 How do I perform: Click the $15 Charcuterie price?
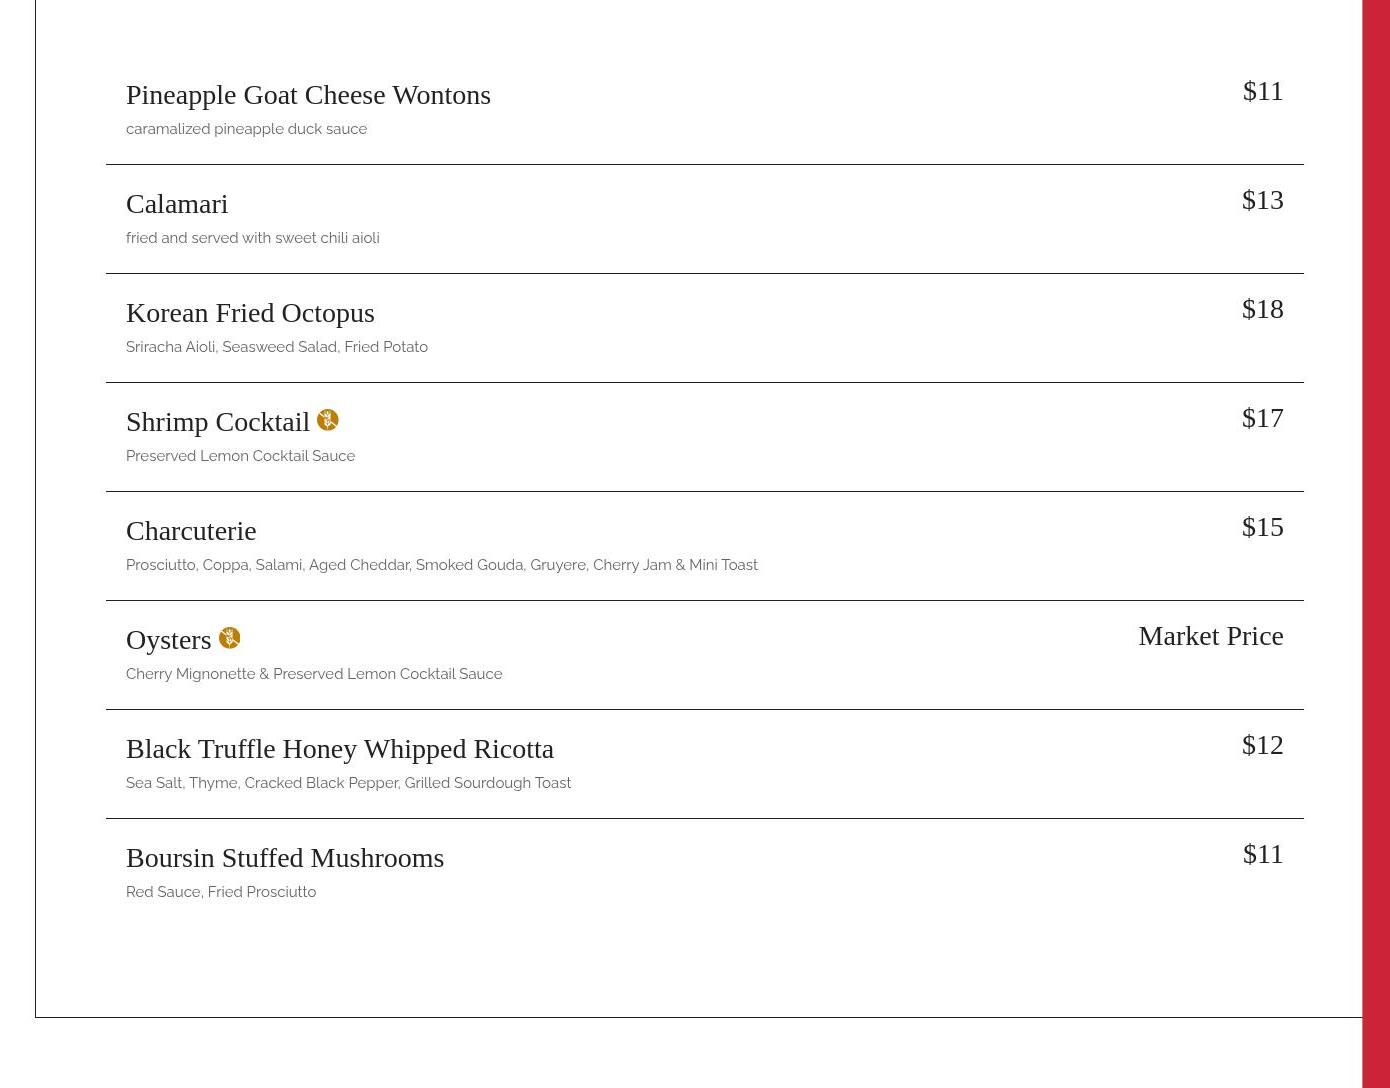[x=1262, y=527]
